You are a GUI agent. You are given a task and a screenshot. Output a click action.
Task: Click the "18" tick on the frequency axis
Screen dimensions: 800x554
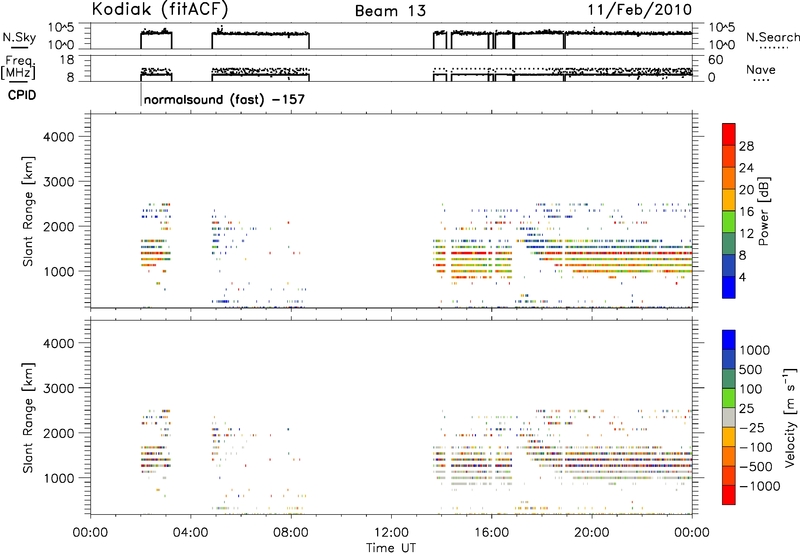coord(68,60)
